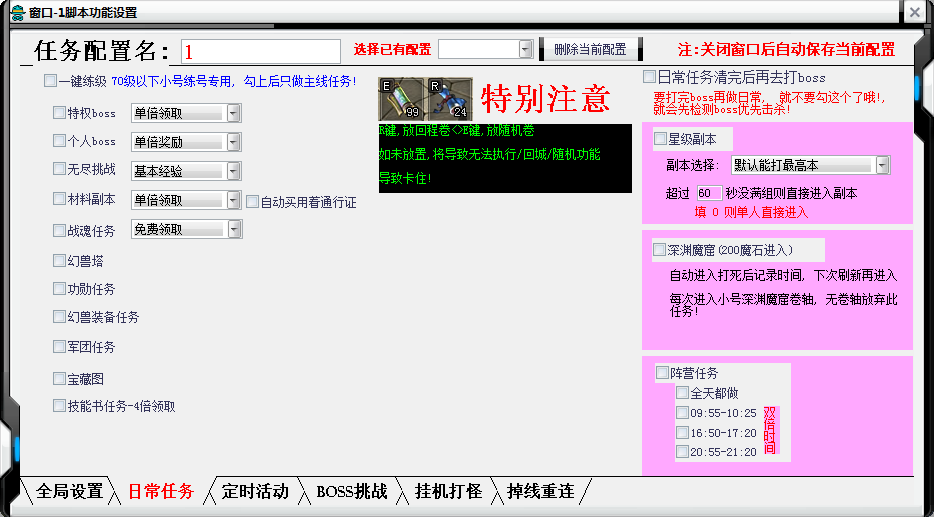Enable the 09:55-10:25 time slot
Screen dimensions: 934x517
683,412
